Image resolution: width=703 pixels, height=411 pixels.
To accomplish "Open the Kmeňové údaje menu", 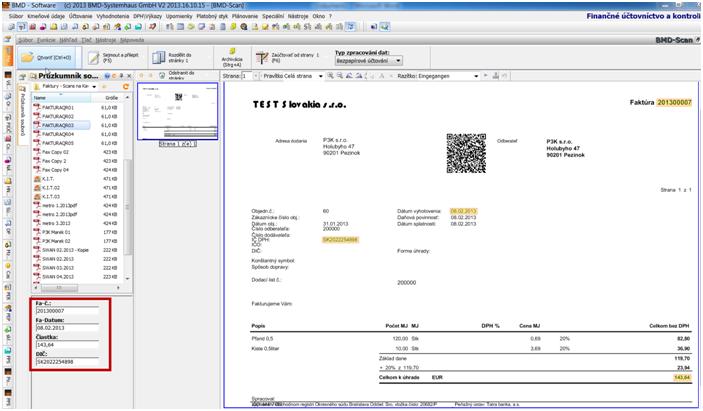I will tap(46, 16).
